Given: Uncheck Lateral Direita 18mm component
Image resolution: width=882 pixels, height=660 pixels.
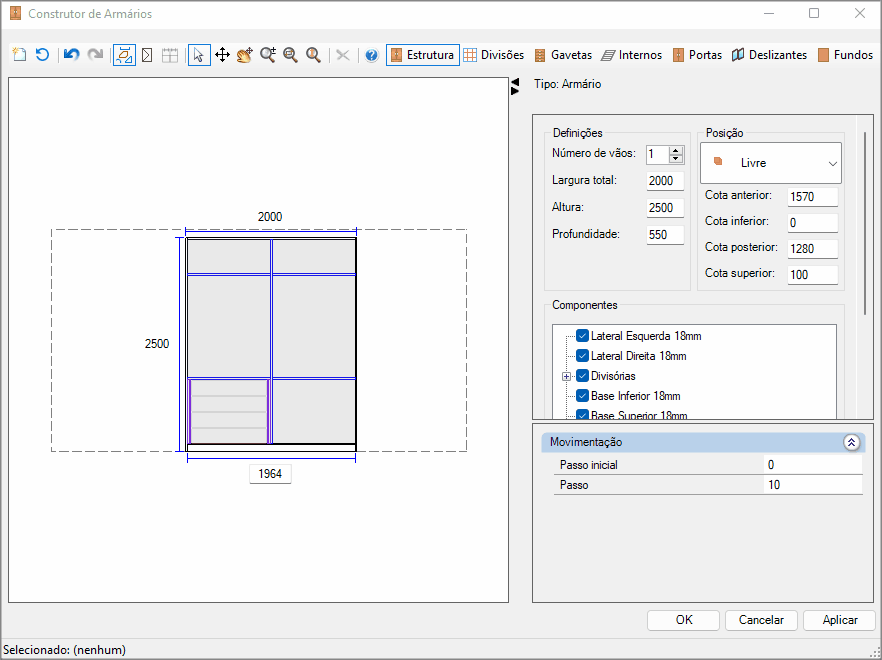Looking at the screenshot, I should (582, 356).
